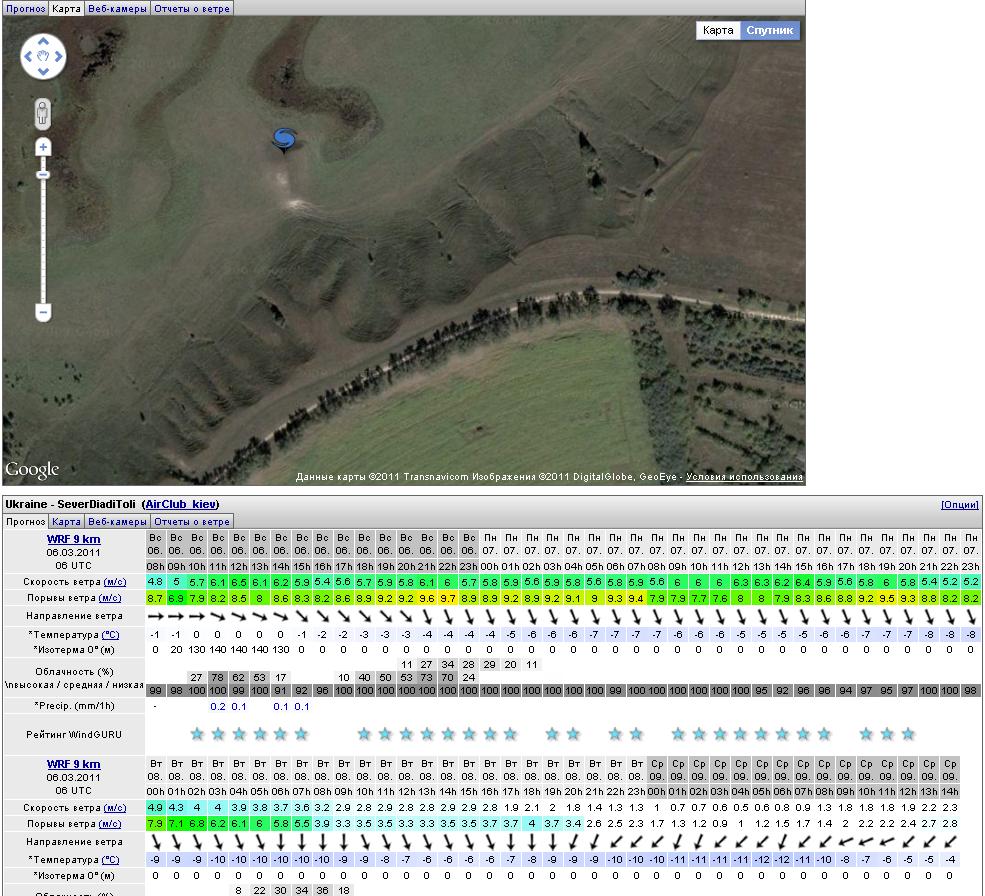Change temperature units via °C link
The height and width of the screenshot is (896, 985).
[110, 634]
